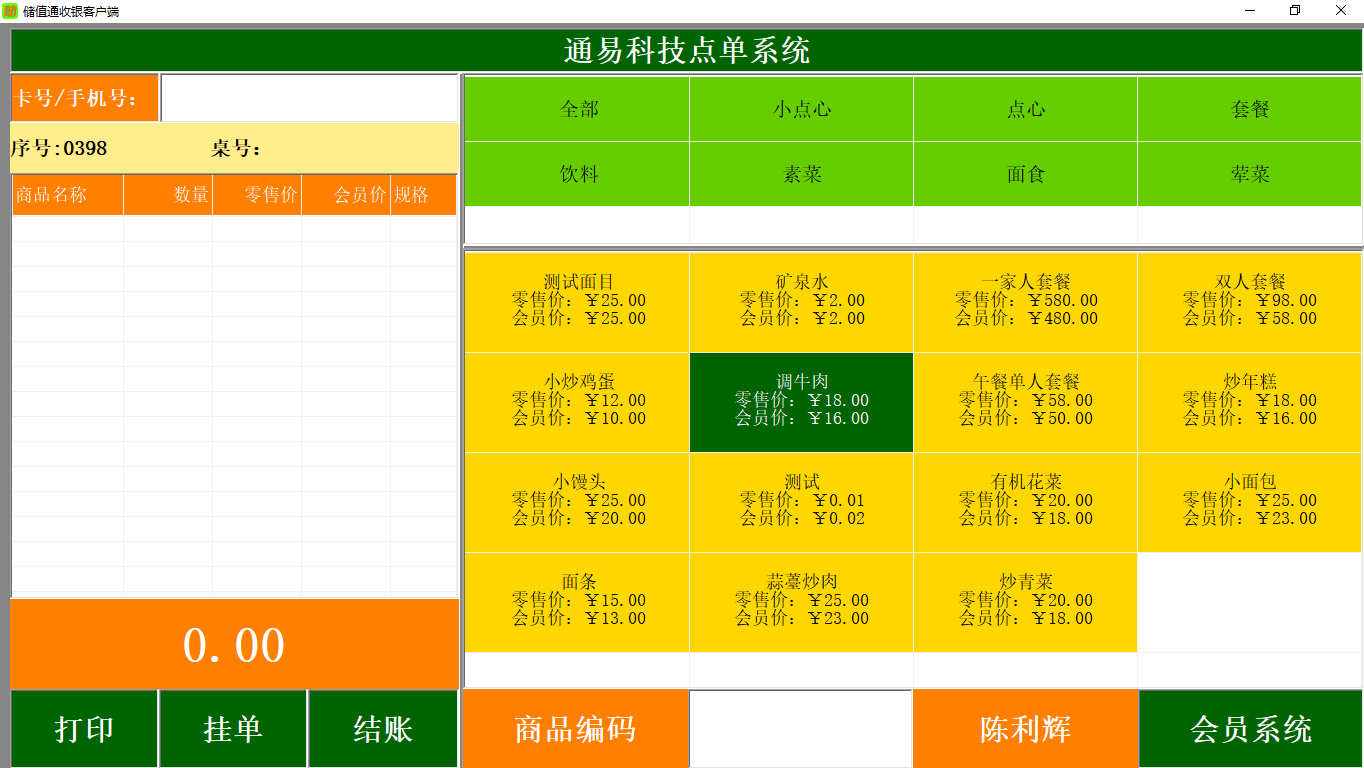Click the 结账 checkout button

(383, 729)
